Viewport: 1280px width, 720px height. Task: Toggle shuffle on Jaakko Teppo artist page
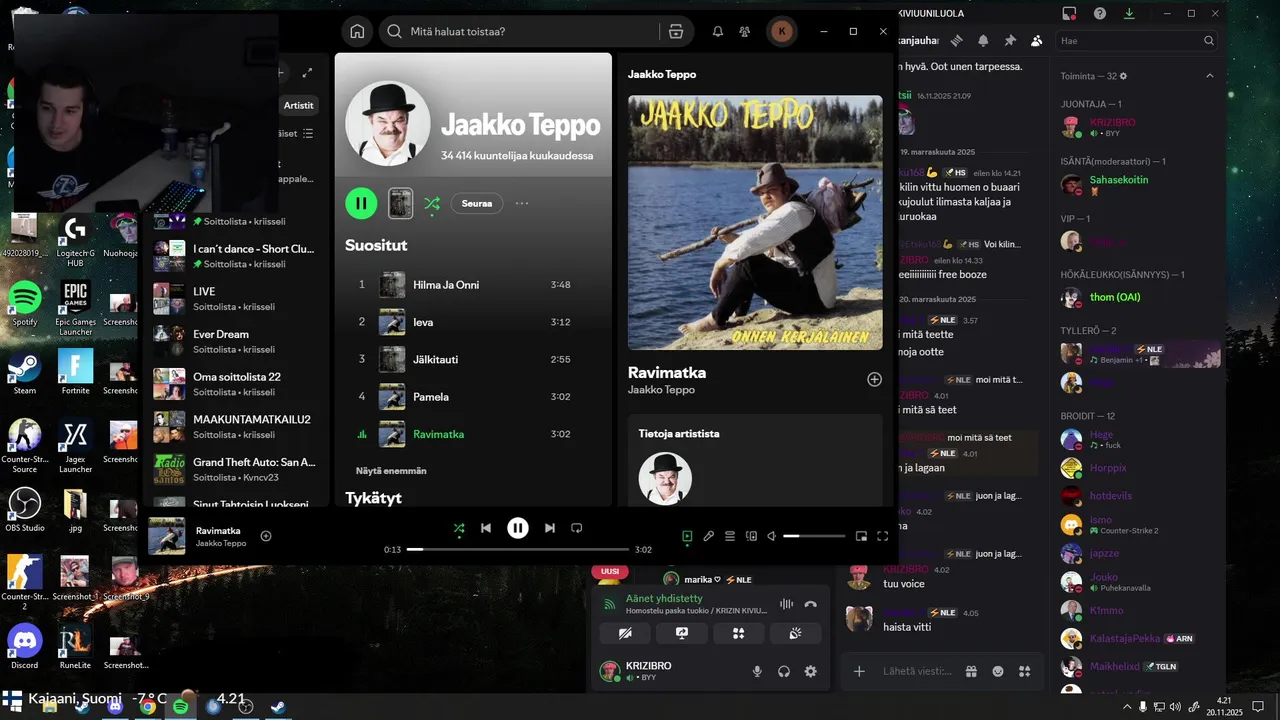point(431,203)
